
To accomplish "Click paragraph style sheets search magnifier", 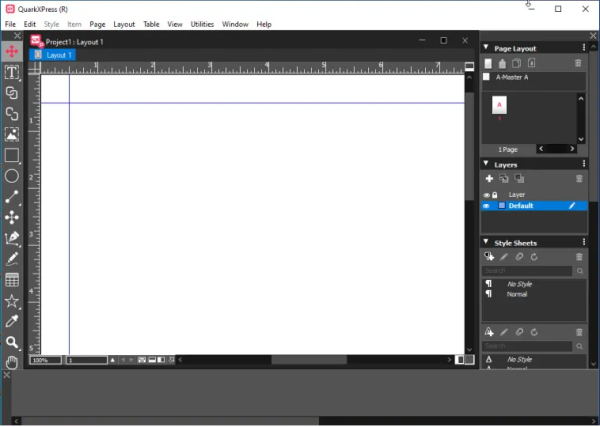I will pyautogui.click(x=580, y=271).
